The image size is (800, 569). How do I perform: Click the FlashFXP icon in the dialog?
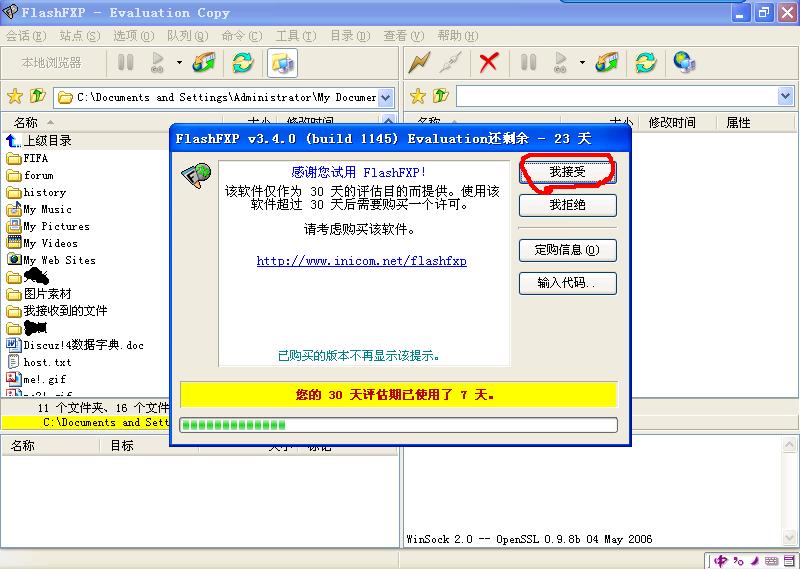196,175
